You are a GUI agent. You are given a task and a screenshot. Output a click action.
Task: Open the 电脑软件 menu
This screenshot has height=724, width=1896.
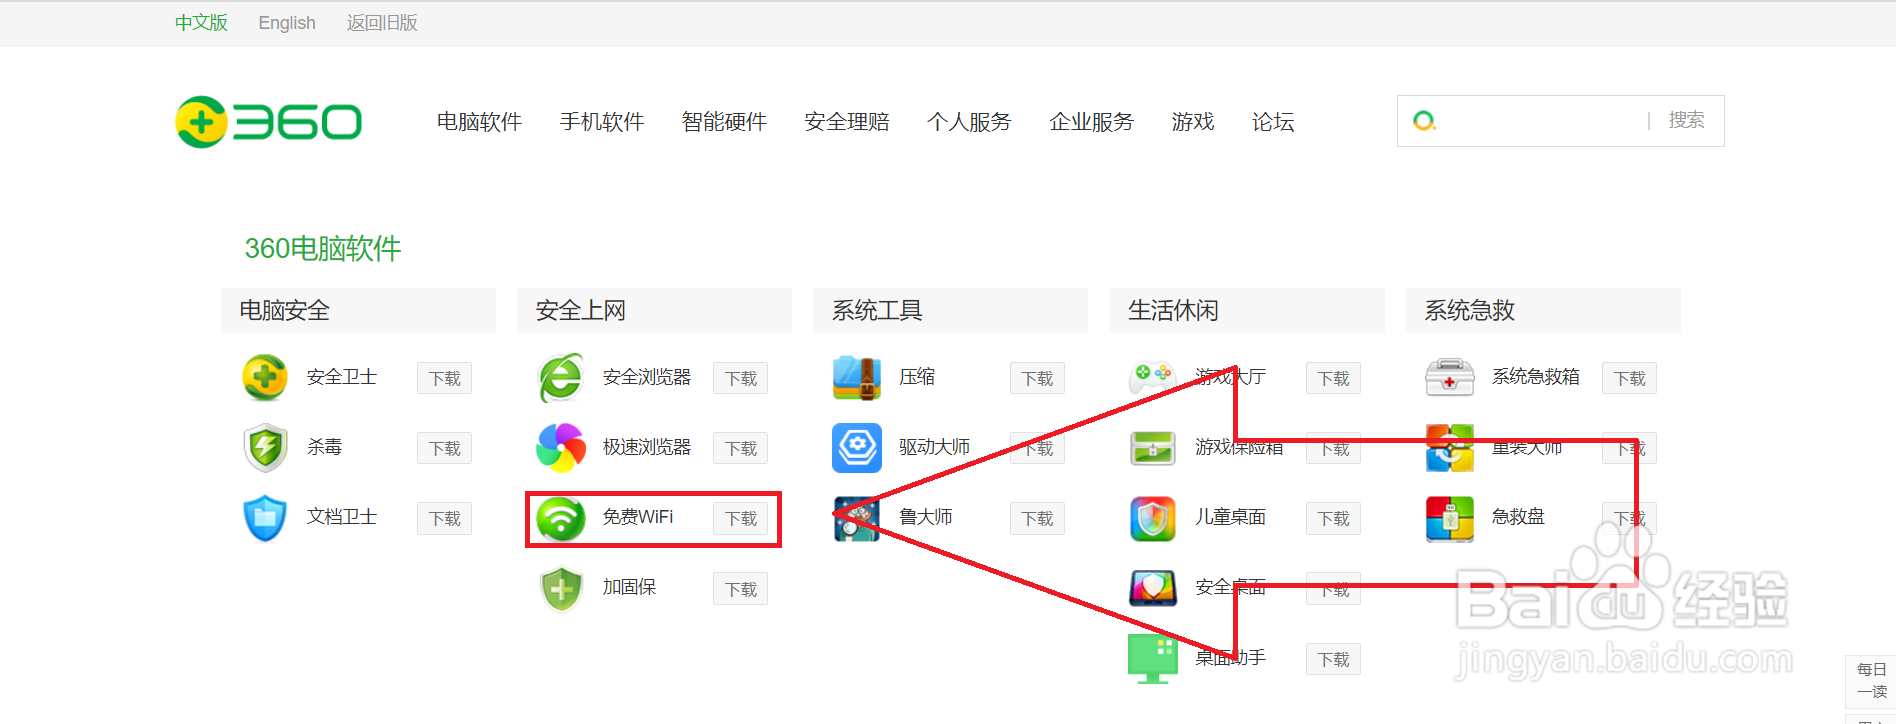(x=479, y=122)
